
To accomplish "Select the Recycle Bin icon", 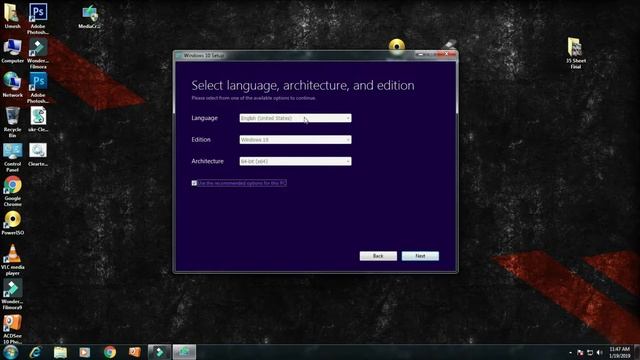I will [12, 122].
